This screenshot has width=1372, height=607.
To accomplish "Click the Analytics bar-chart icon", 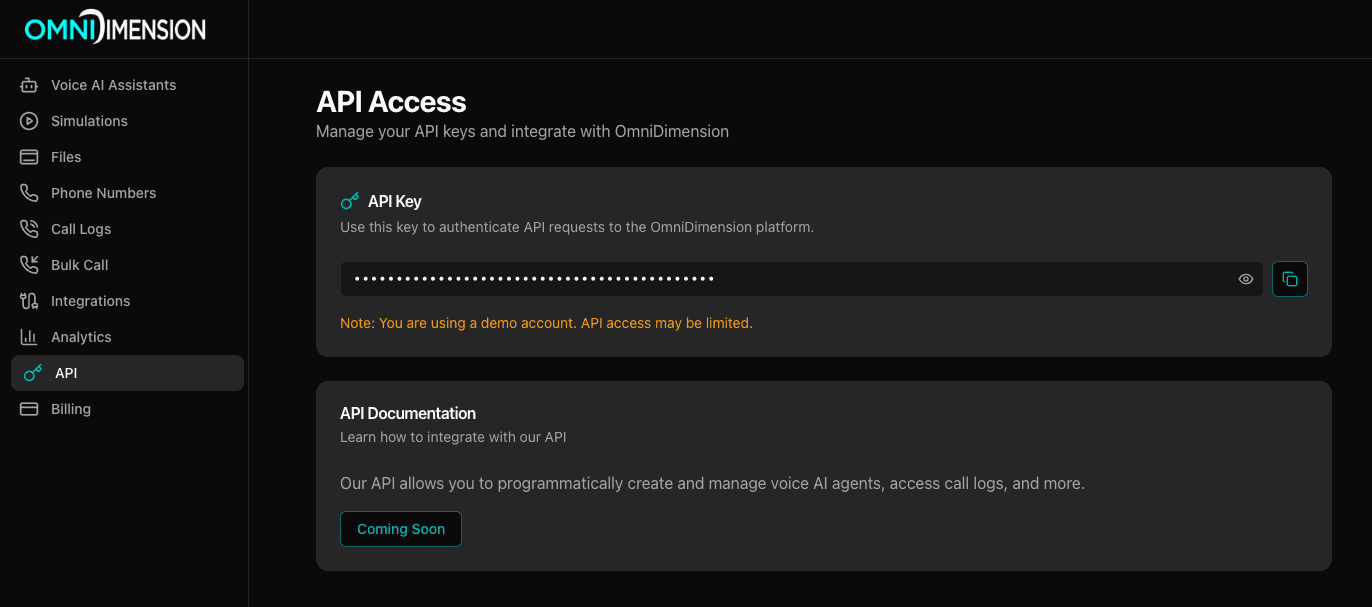I will tap(30, 337).
